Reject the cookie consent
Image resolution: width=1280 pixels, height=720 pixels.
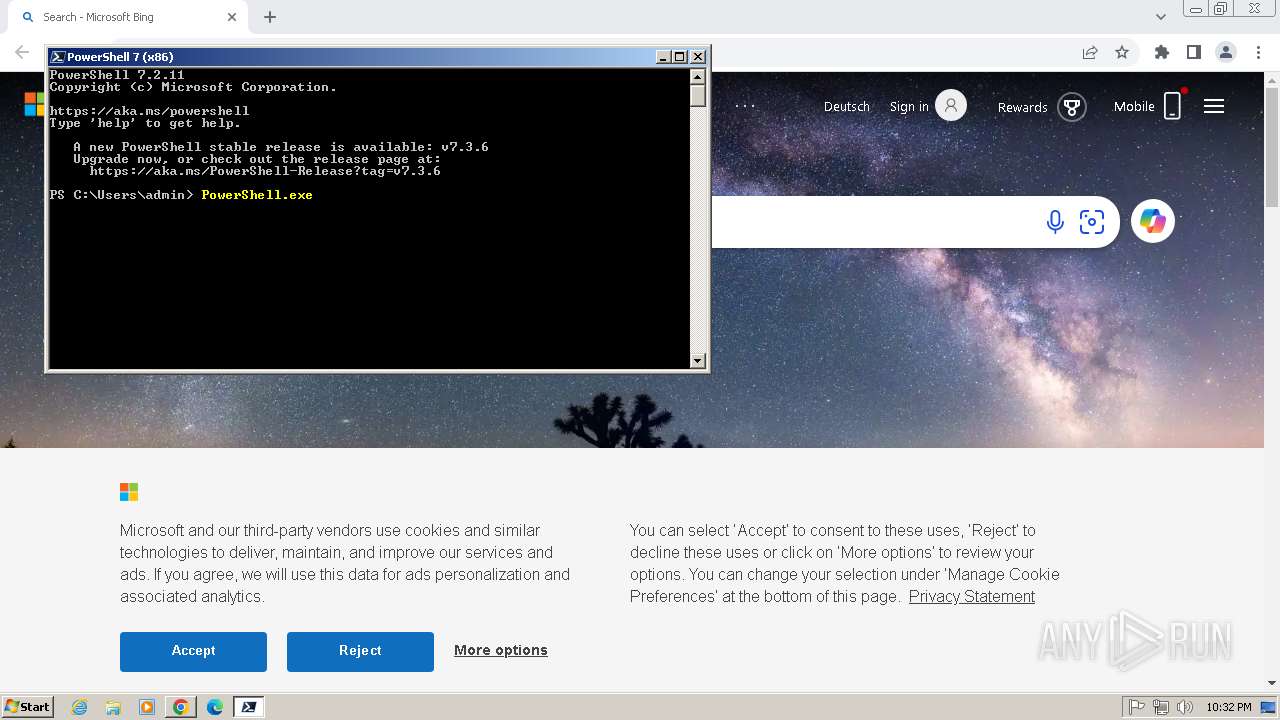(x=360, y=651)
